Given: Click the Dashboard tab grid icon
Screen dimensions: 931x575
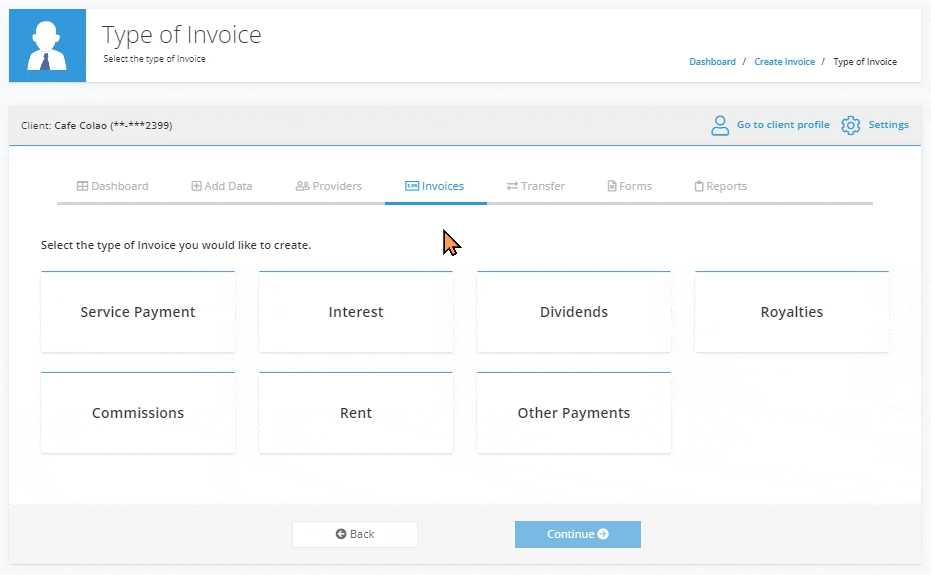Looking at the screenshot, I should point(82,186).
